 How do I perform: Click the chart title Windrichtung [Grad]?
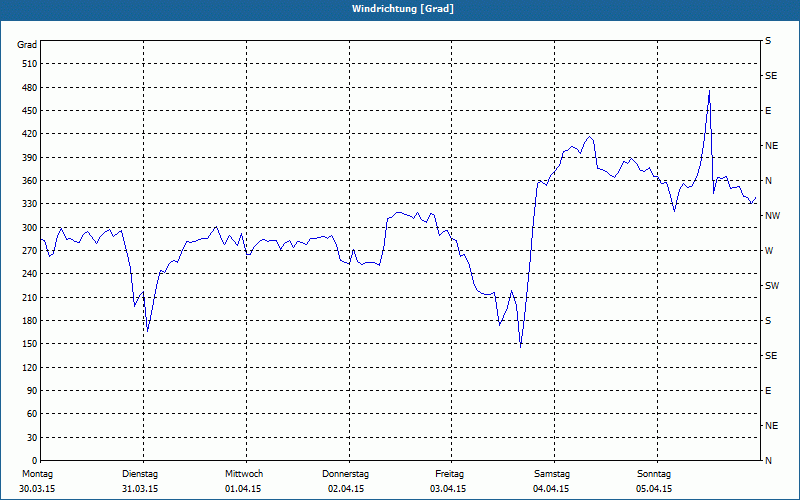pyautogui.click(x=403, y=9)
